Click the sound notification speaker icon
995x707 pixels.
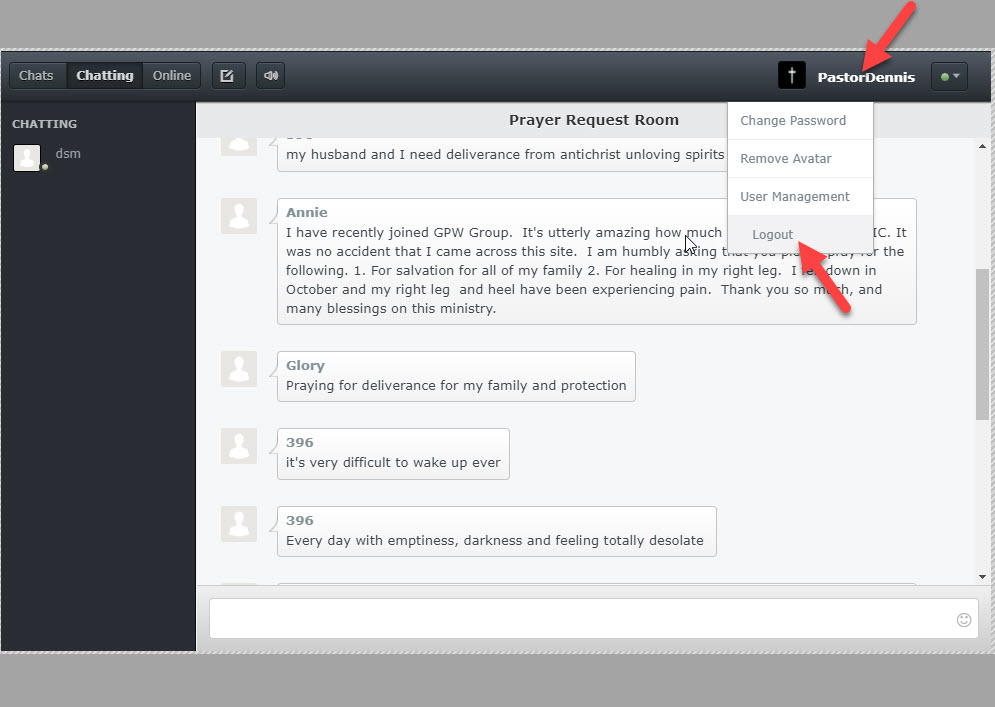point(269,75)
